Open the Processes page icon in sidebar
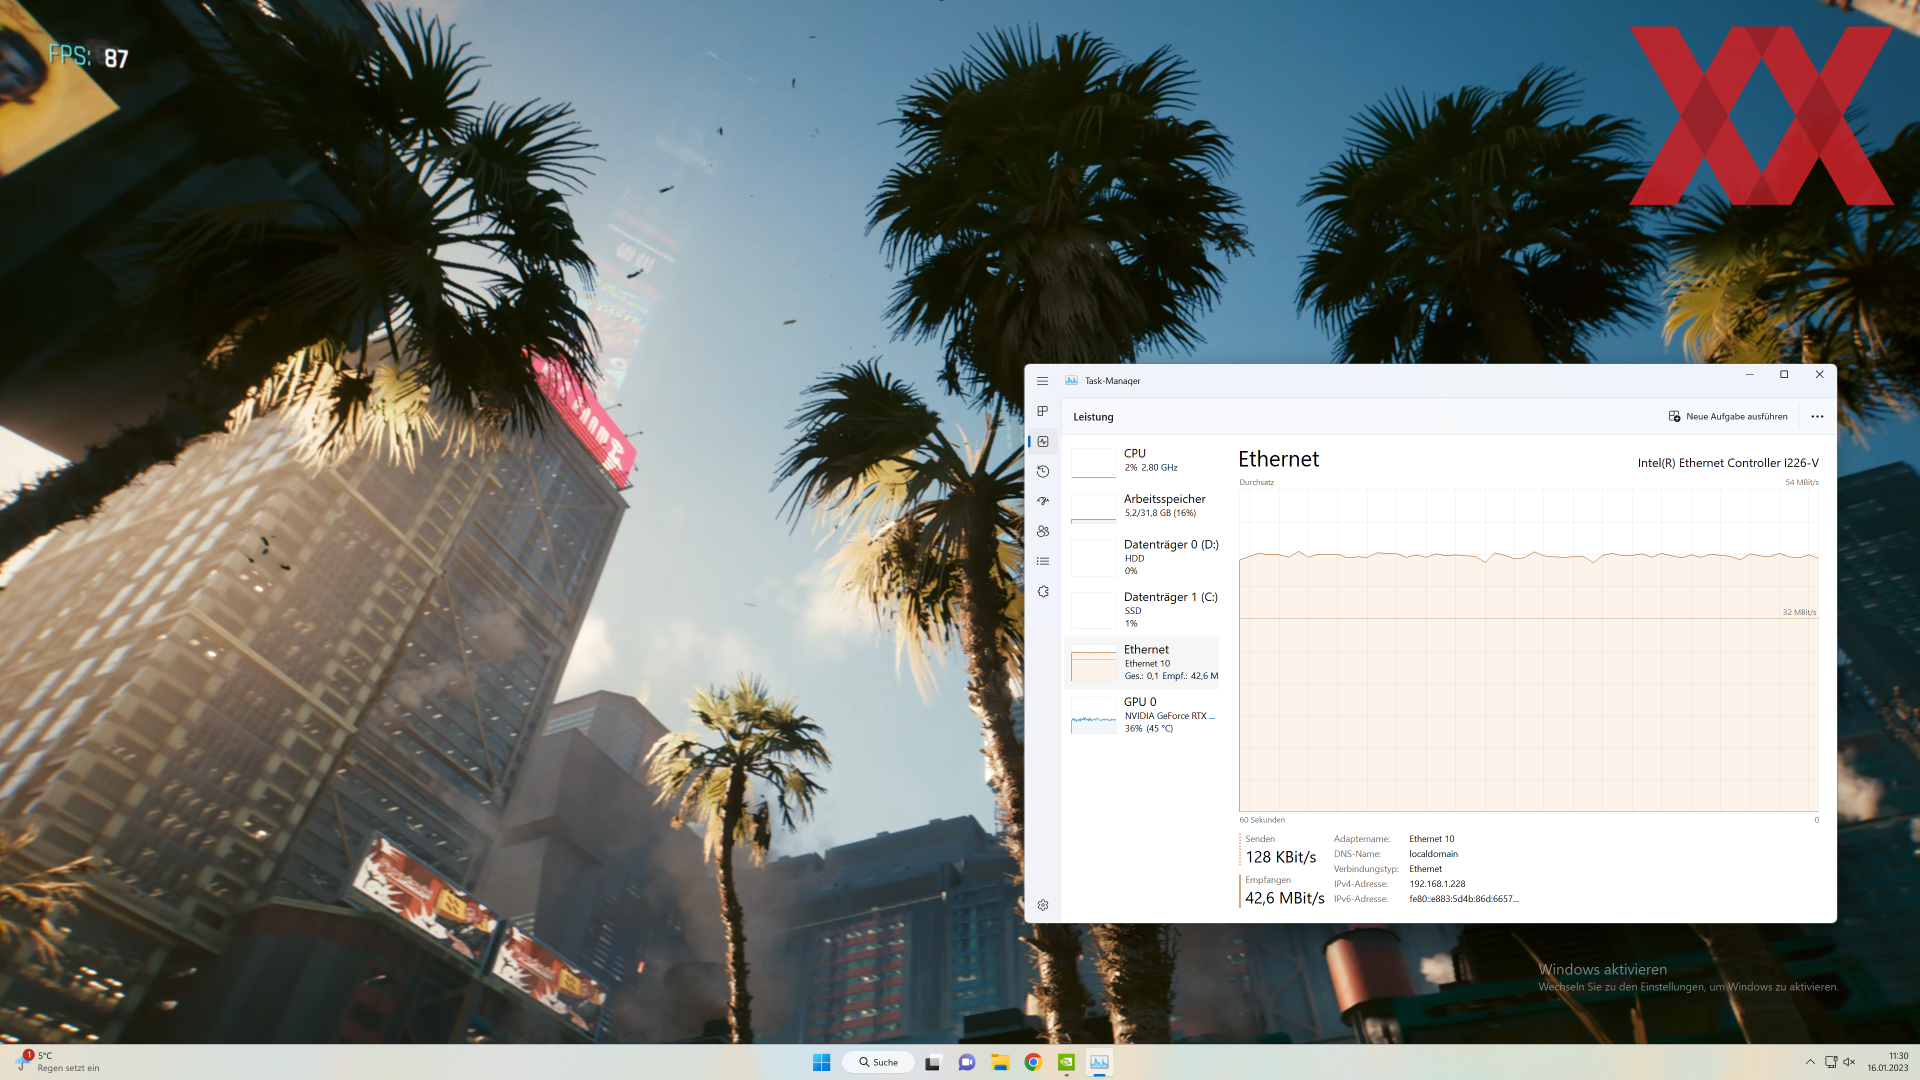This screenshot has height=1080, width=1920. 1042,411
